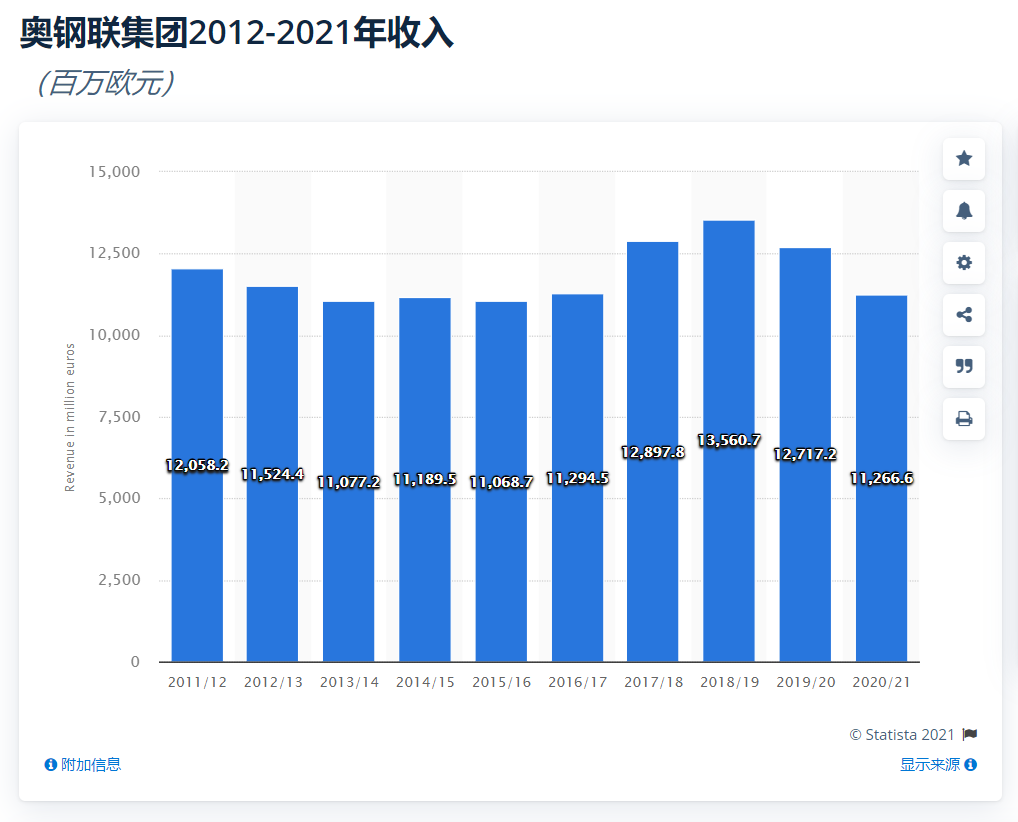Click the x-axis label 2020/21
Viewport: 1018px width, 822px height.
882,682
